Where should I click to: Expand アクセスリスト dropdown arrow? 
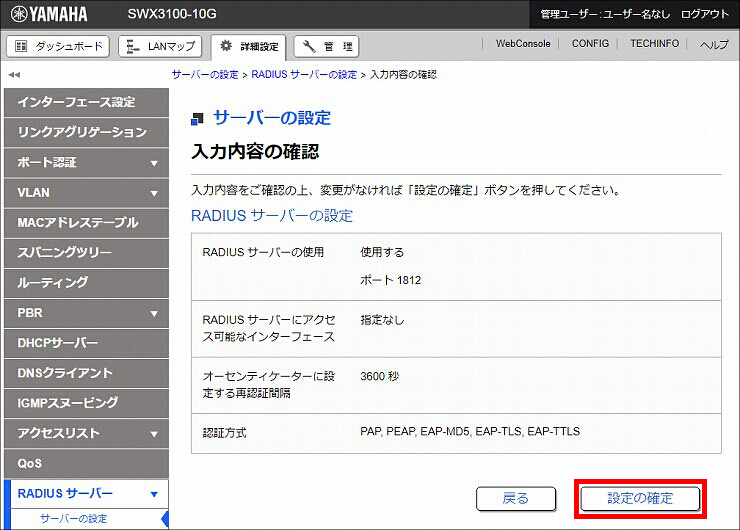click(154, 434)
